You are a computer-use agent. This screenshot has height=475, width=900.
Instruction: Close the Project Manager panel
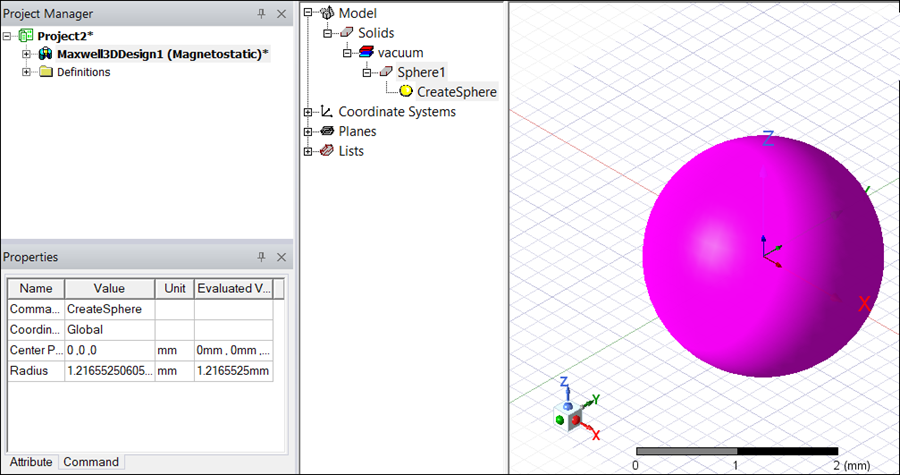click(281, 14)
